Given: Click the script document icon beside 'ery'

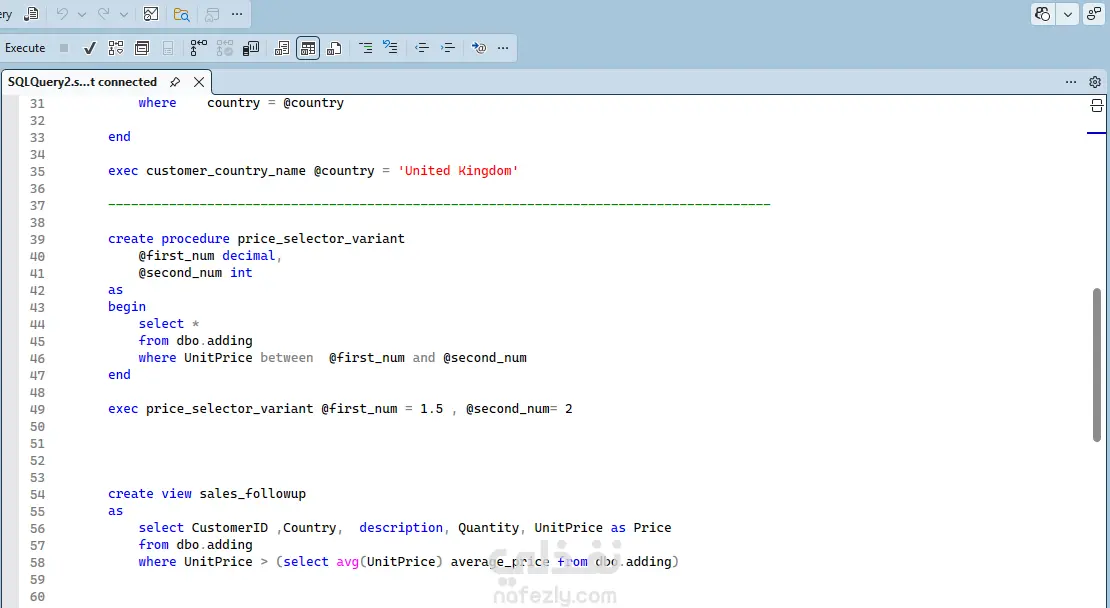Looking at the screenshot, I should coord(31,14).
